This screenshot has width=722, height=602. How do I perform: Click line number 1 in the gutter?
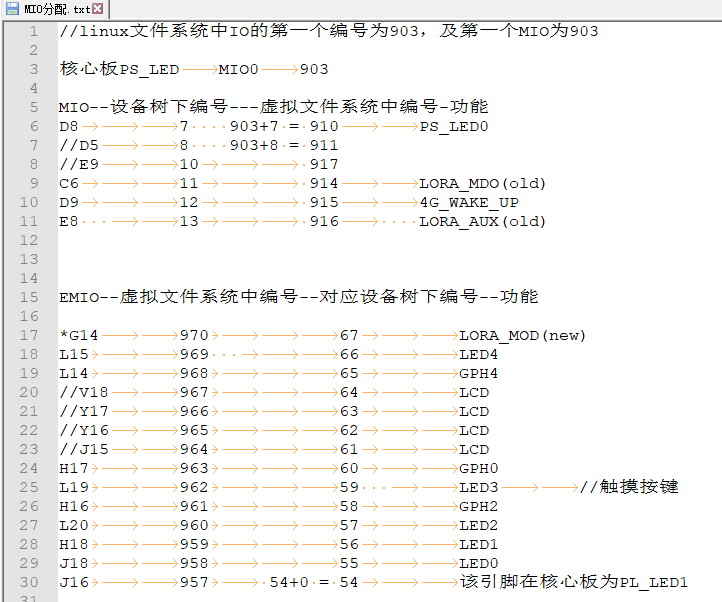(x=34, y=31)
